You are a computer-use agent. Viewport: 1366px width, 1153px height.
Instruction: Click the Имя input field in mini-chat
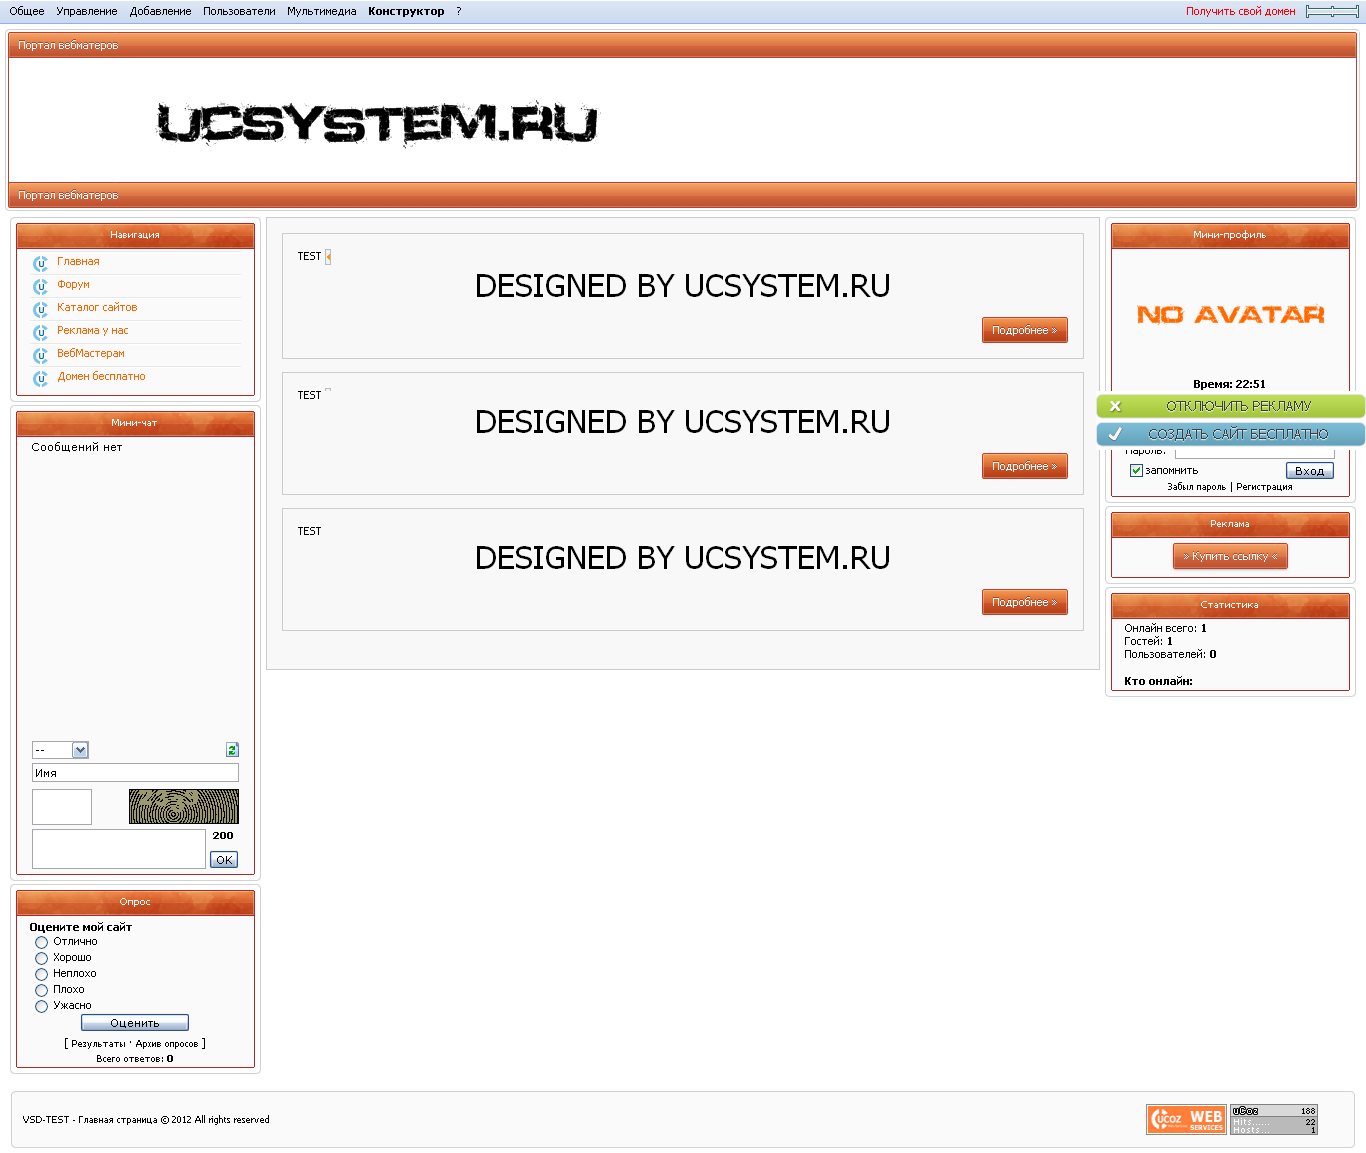[135, 772]
